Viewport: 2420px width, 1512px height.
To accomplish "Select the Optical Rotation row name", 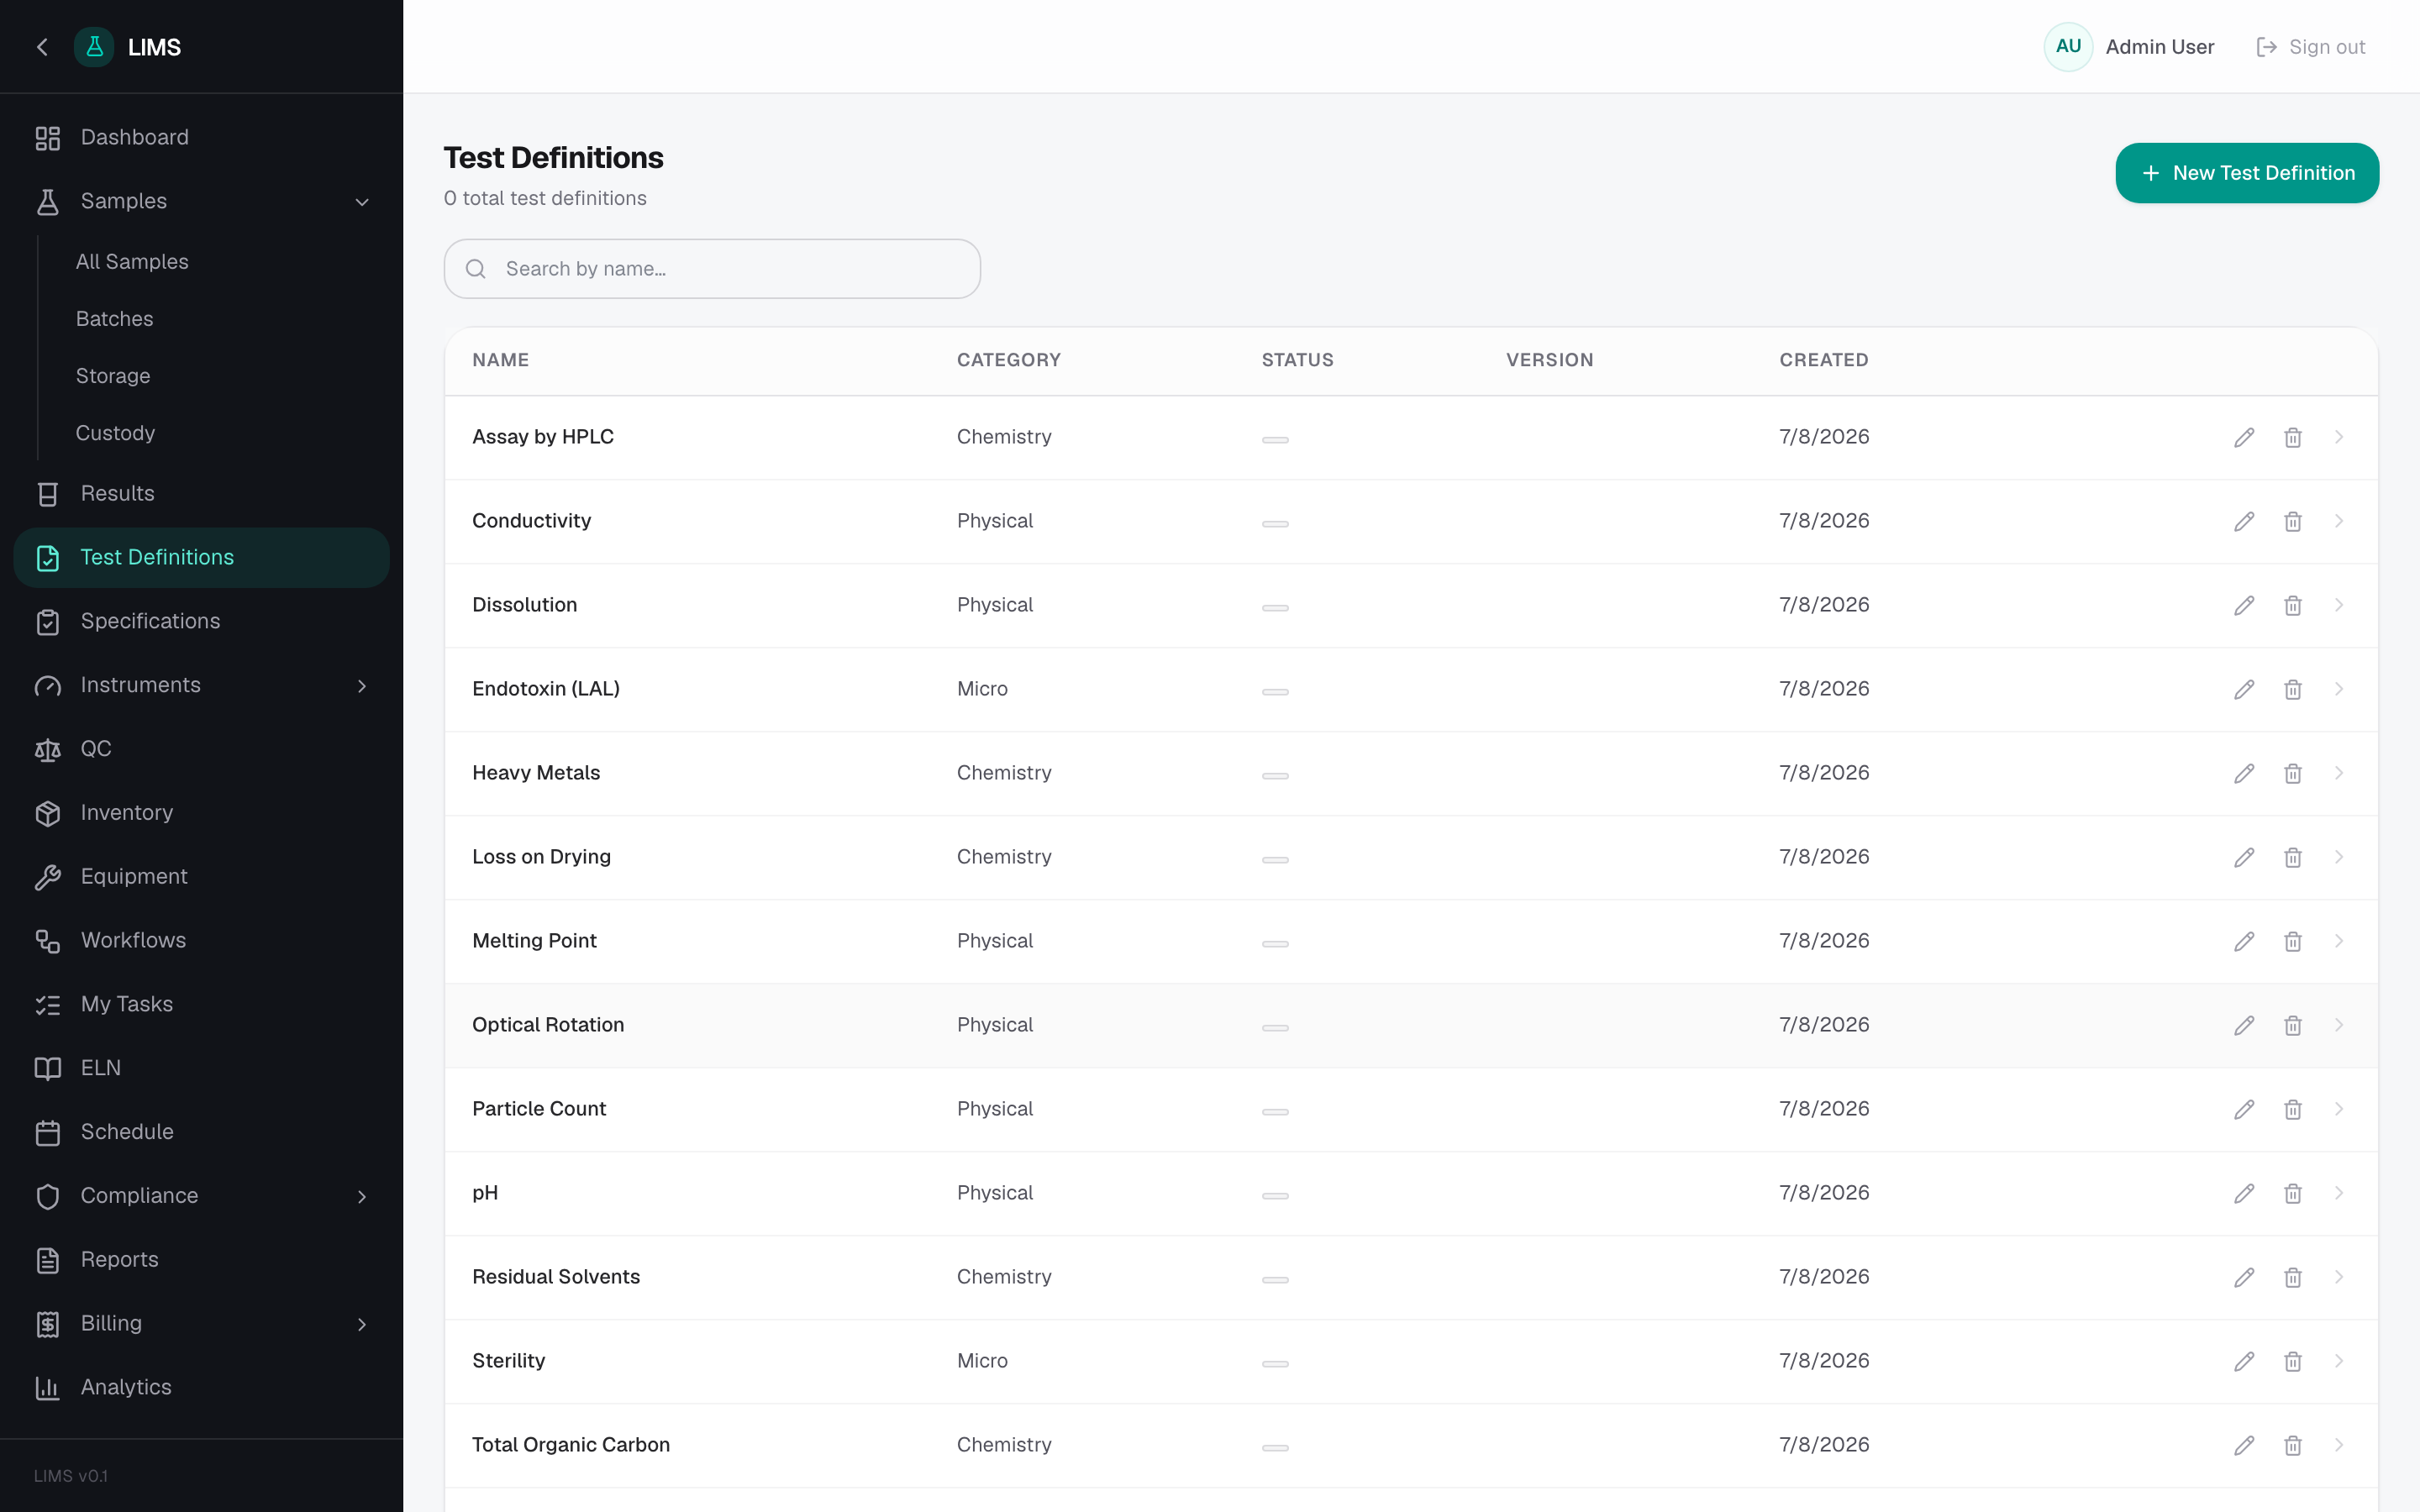I will [x=548, y=1025].
